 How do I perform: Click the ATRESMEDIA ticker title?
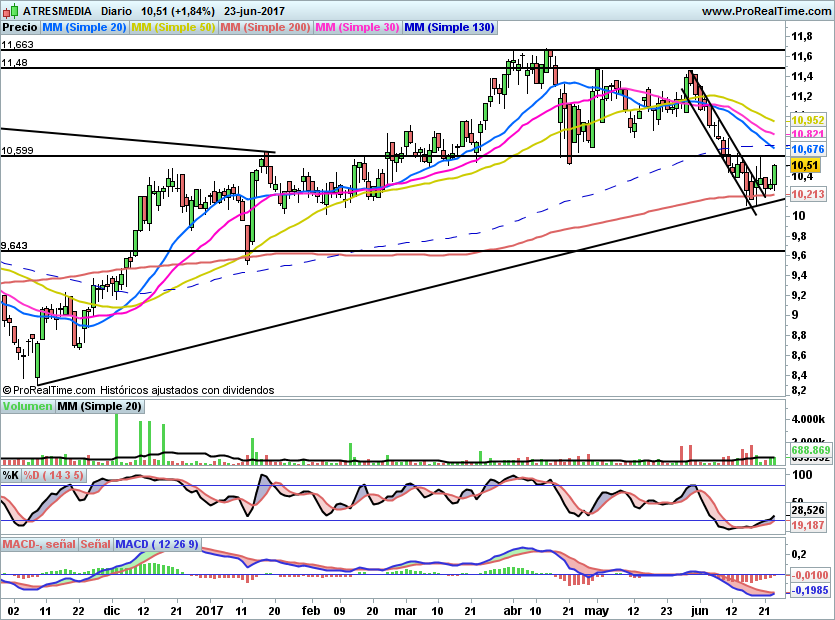57,11
